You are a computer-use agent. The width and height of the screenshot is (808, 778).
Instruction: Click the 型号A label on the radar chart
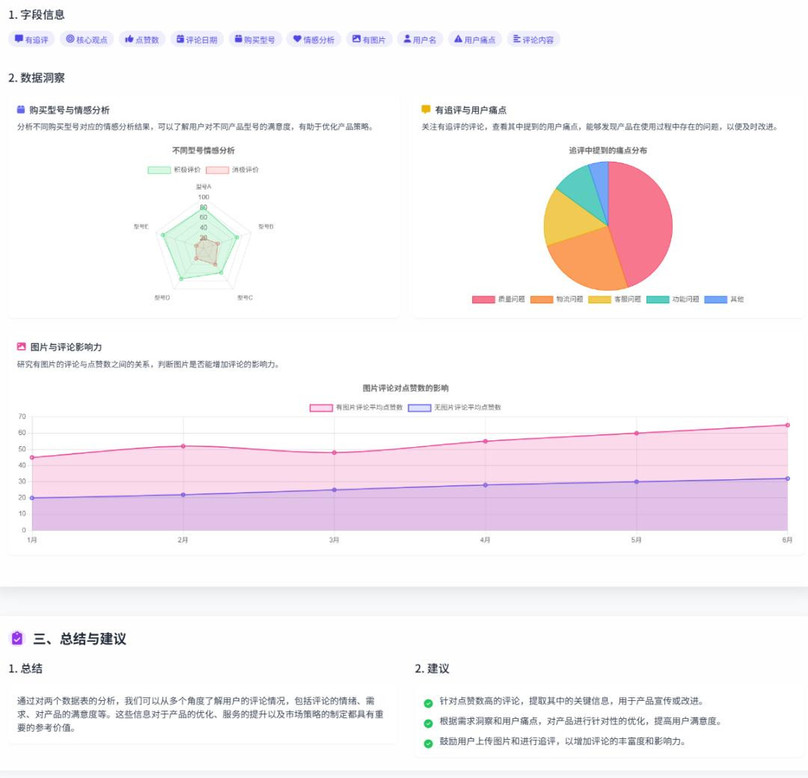[204, 187]
